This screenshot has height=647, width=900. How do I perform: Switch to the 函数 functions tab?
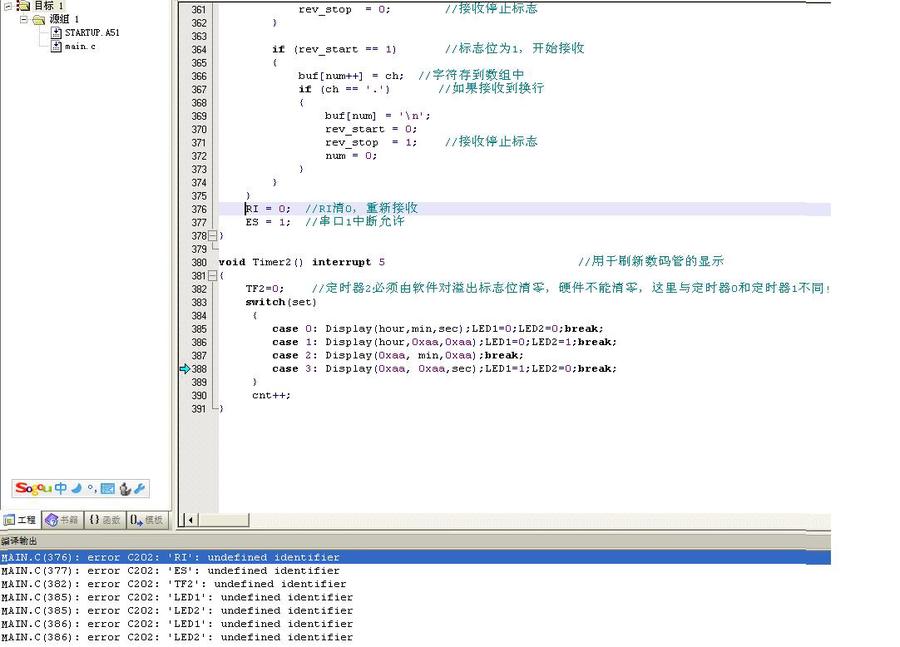click(104, 520)
